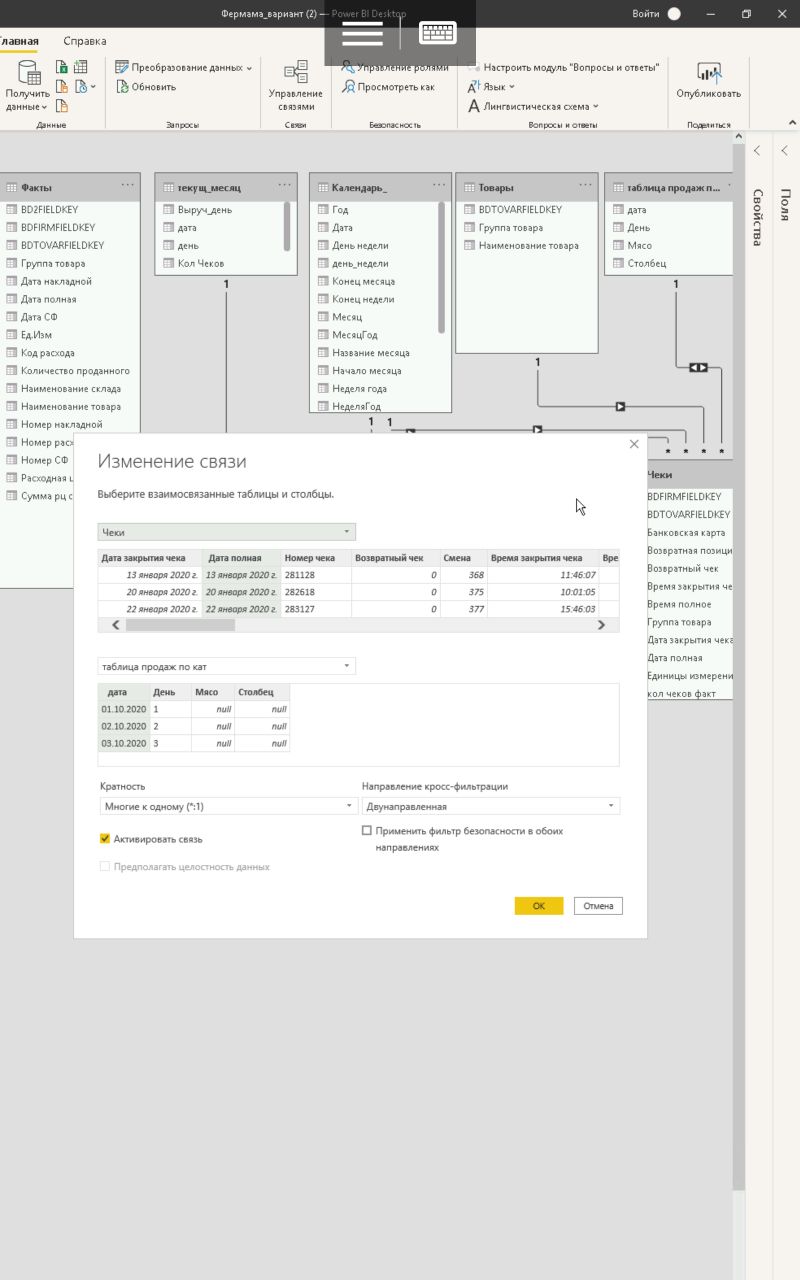Click the Отмена cancel button
The height and width of the screenshot is (1280, 800).
click(x=598, y=906)
